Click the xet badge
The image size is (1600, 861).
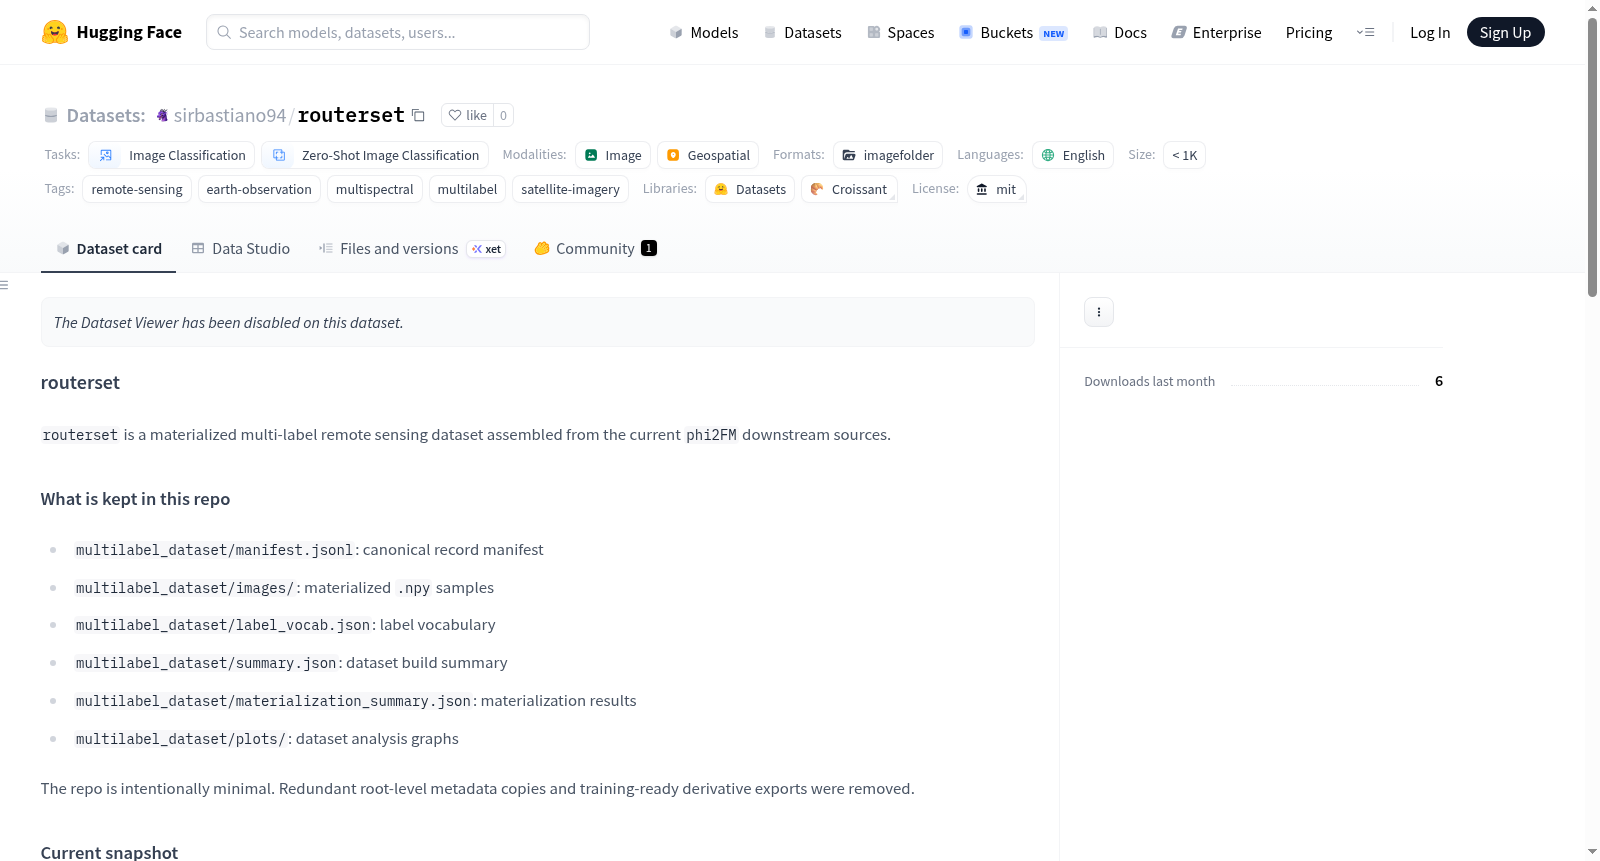tap(487, 249)
